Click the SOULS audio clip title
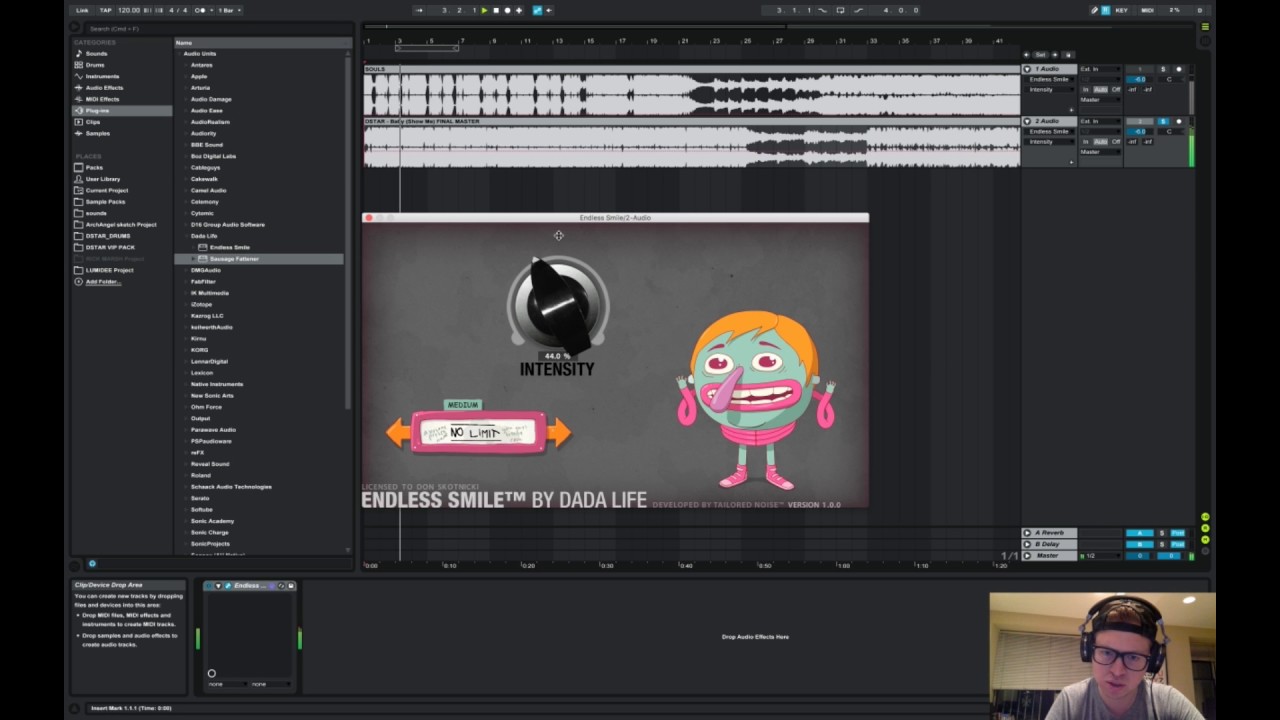Image resolution: width=1280 pixels, height=720 pixels. point(375,69)
